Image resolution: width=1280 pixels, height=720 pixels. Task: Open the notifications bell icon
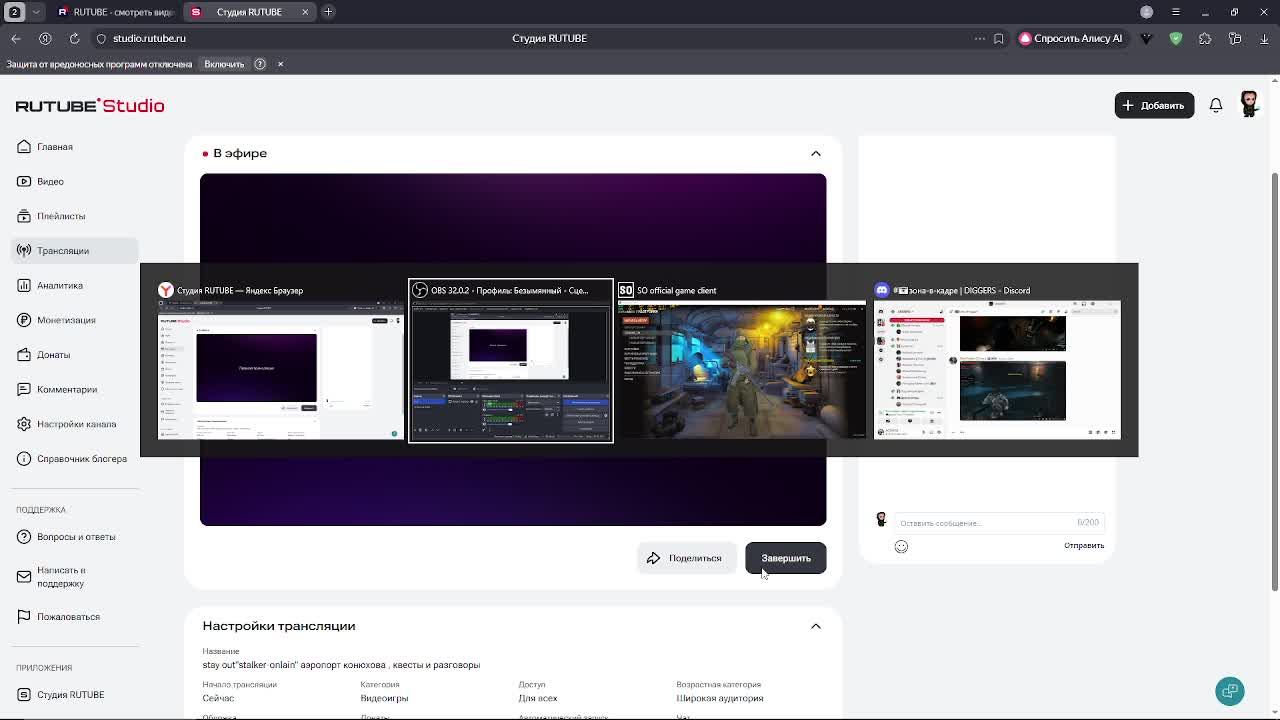pos(1216,105)
